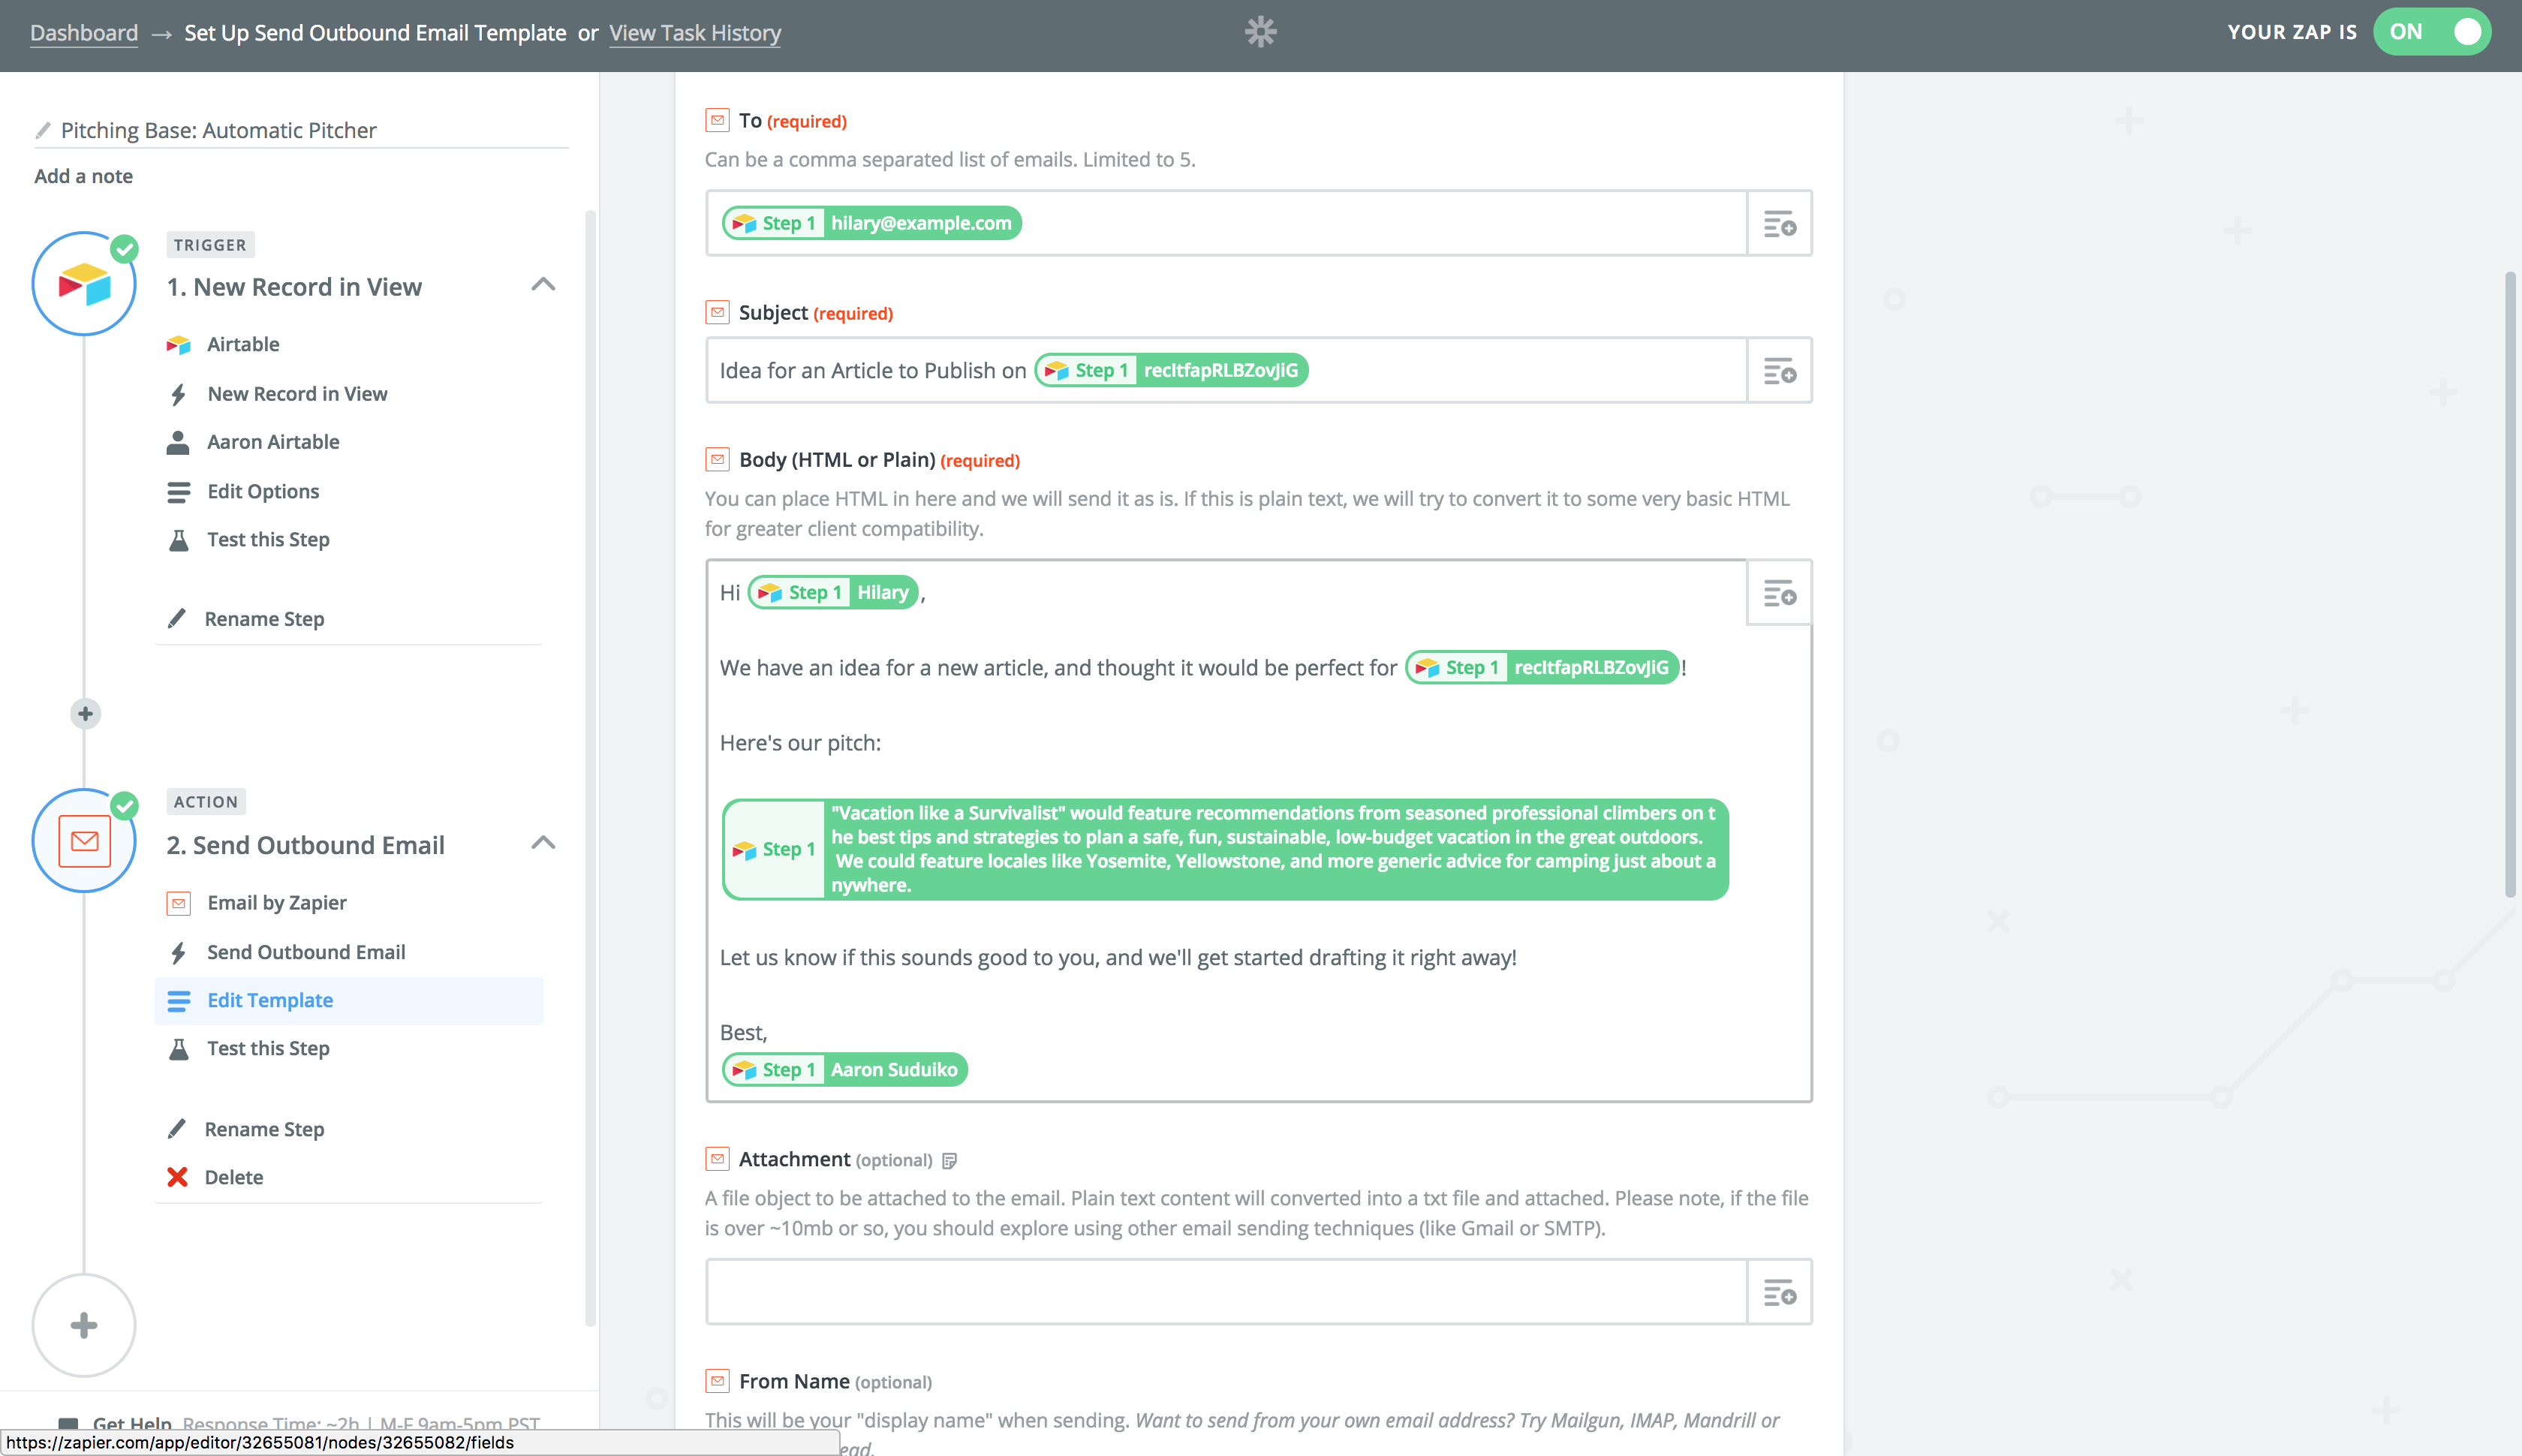Screen dimensions: 2522x1456
Task: Click insert-field icon beside To field
Action: point(1779,223)
